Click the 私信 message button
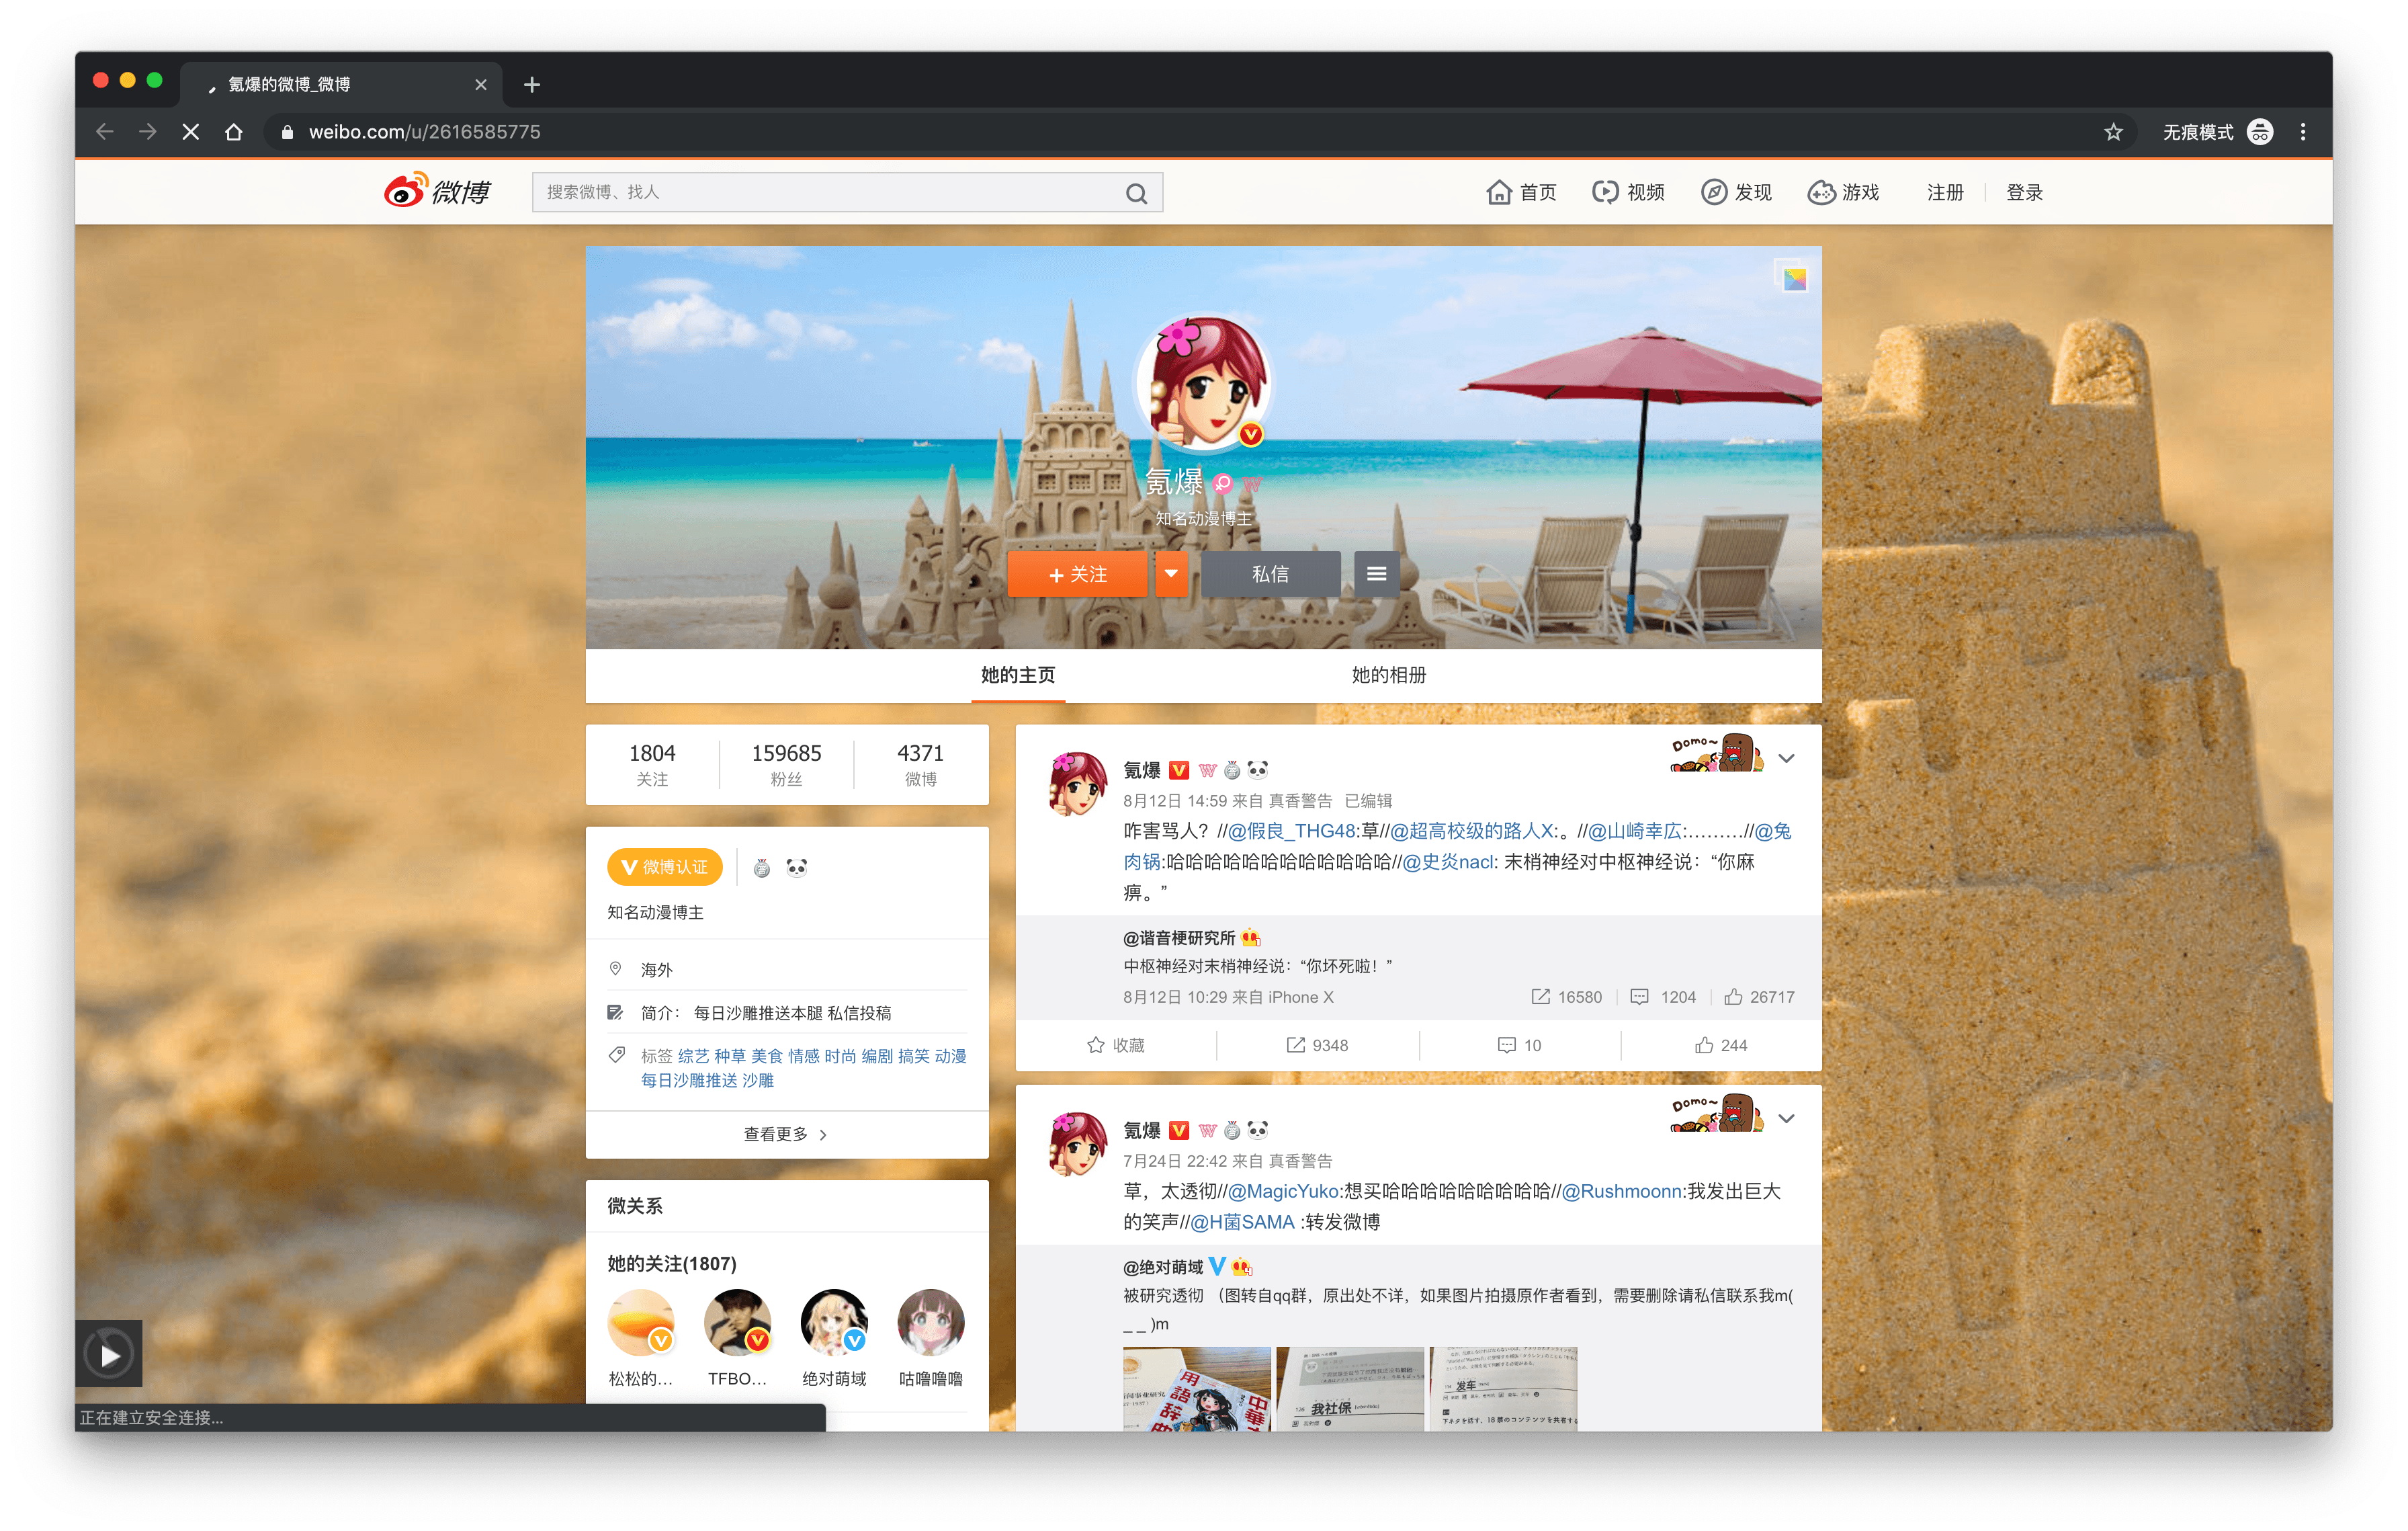 tap(1270, 574)
